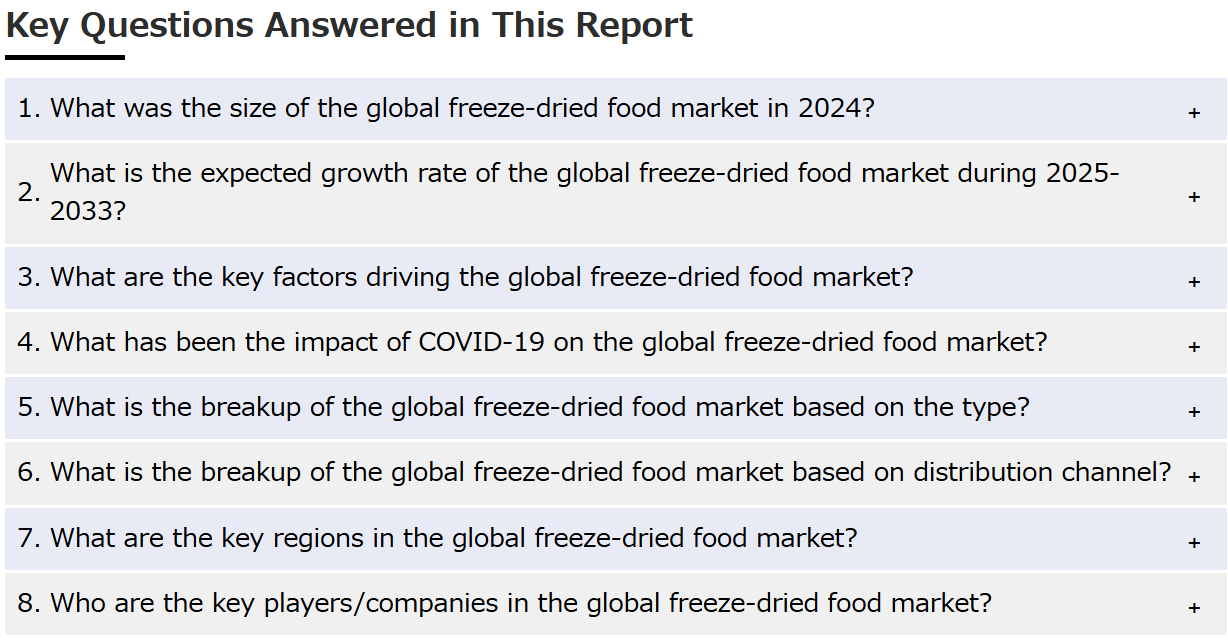Screen dimensions: 1228x641
Task: Open the distribution channel breakup question
Action: (616, 473)
